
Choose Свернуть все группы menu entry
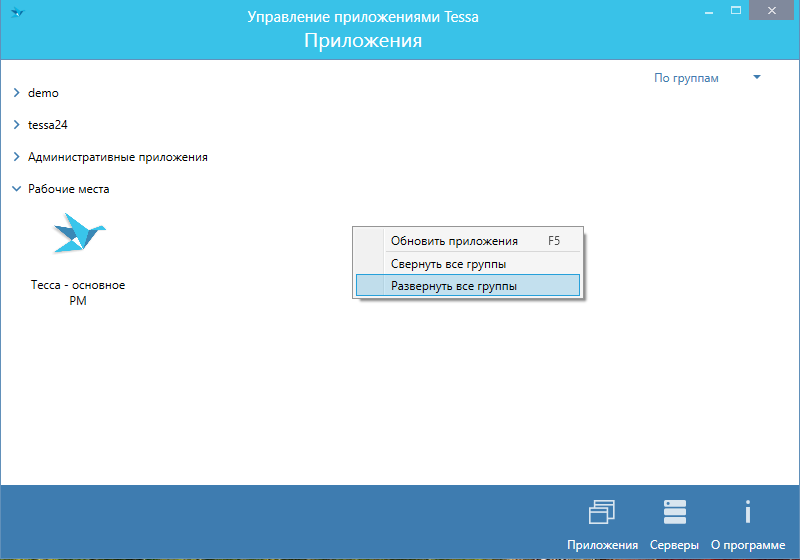pyautogui.click(x=468, y=264)
